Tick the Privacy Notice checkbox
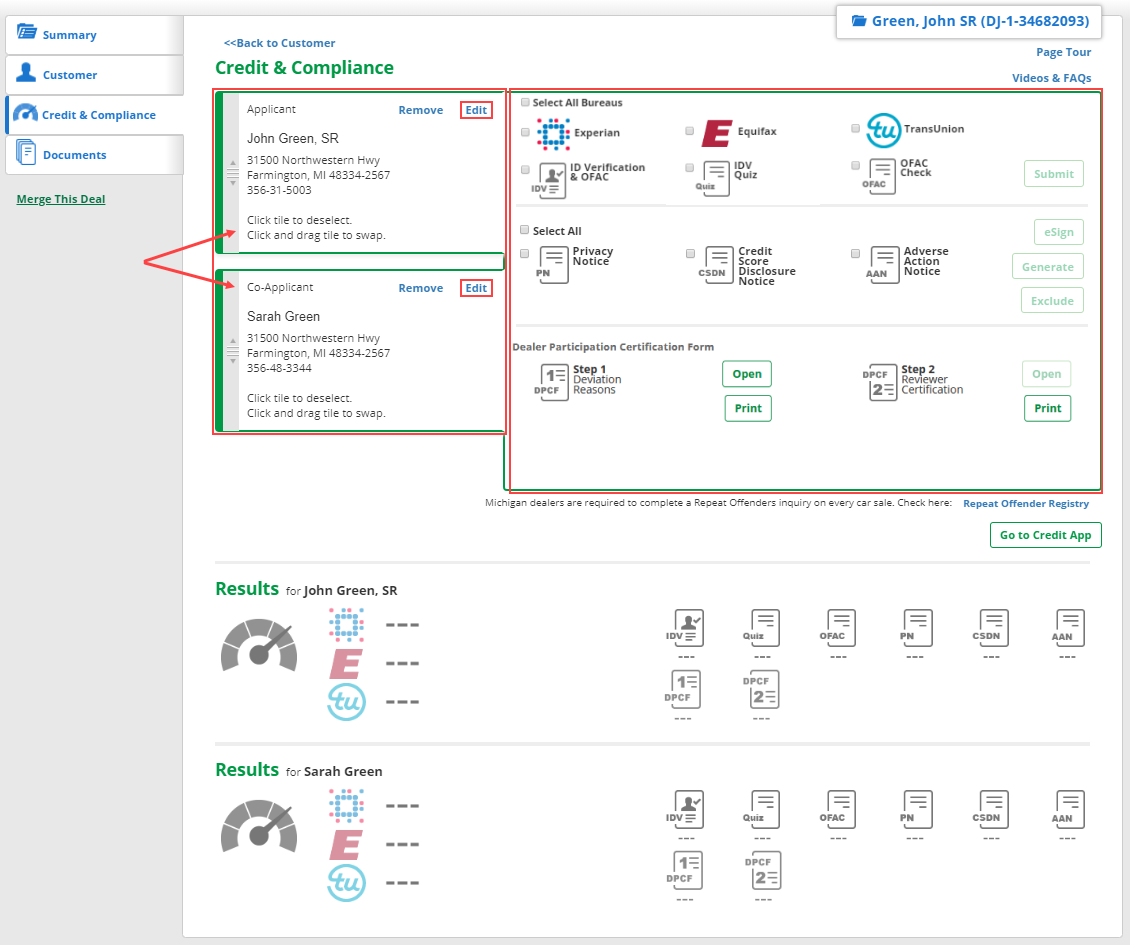Screen dimensions: 1130x945 pos(525,254)
